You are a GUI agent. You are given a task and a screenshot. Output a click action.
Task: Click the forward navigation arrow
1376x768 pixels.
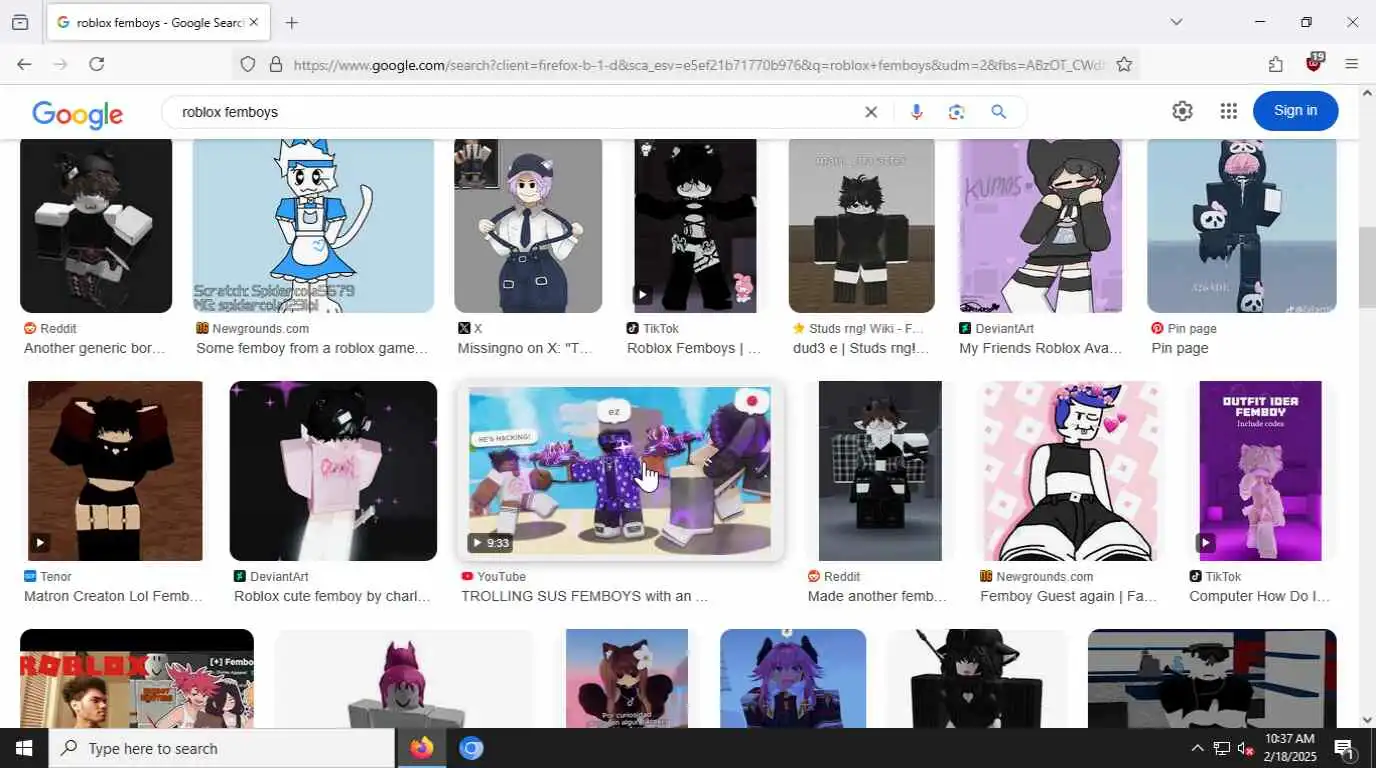(x=60, y=64)
